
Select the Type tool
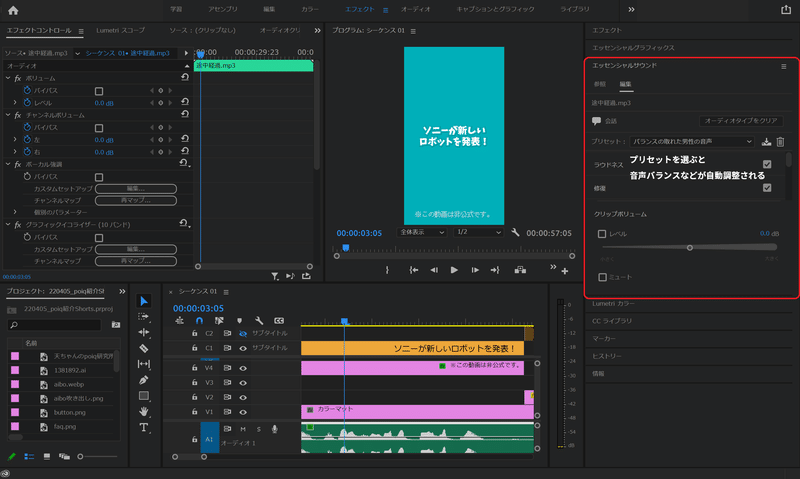click(143, 427)
